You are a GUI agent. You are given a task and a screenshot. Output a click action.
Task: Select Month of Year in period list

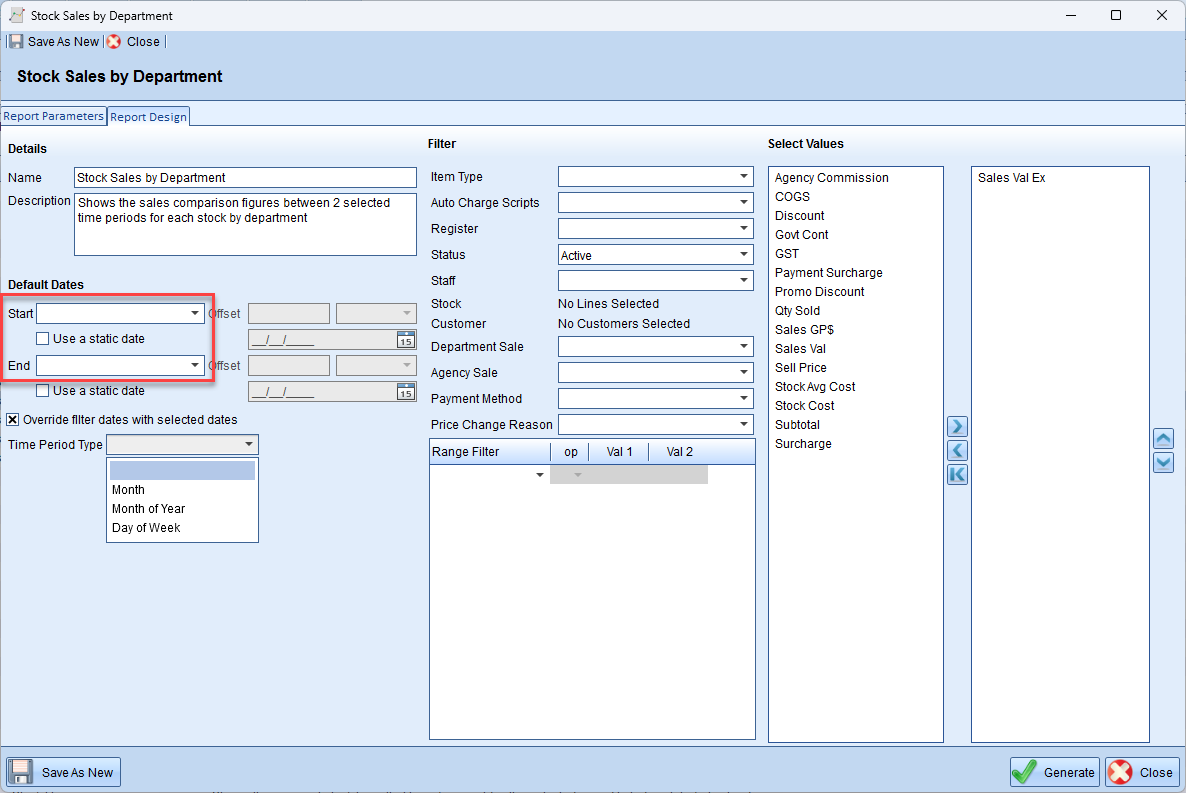coord(148,509)
